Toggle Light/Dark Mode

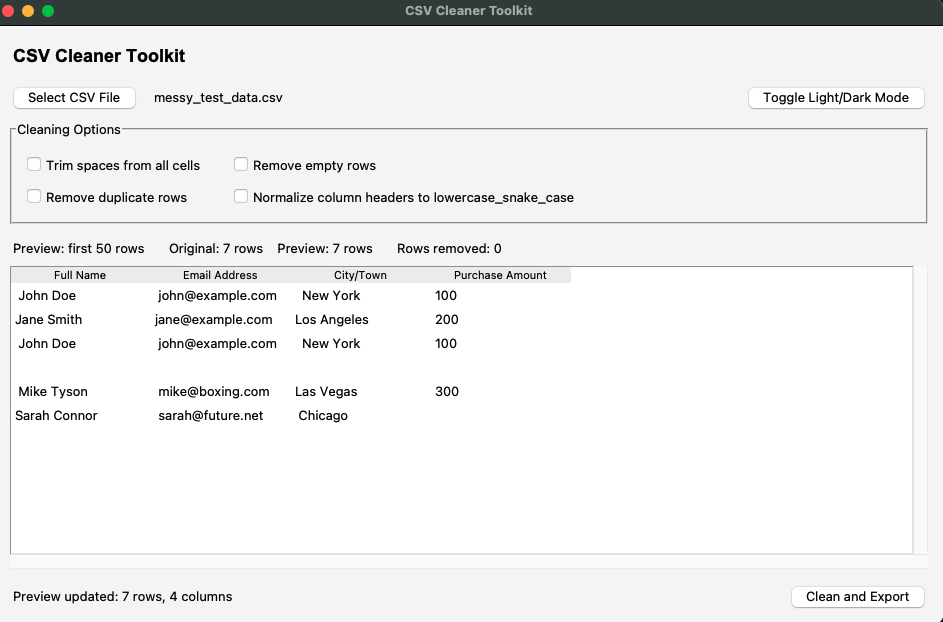coord(835,97)
